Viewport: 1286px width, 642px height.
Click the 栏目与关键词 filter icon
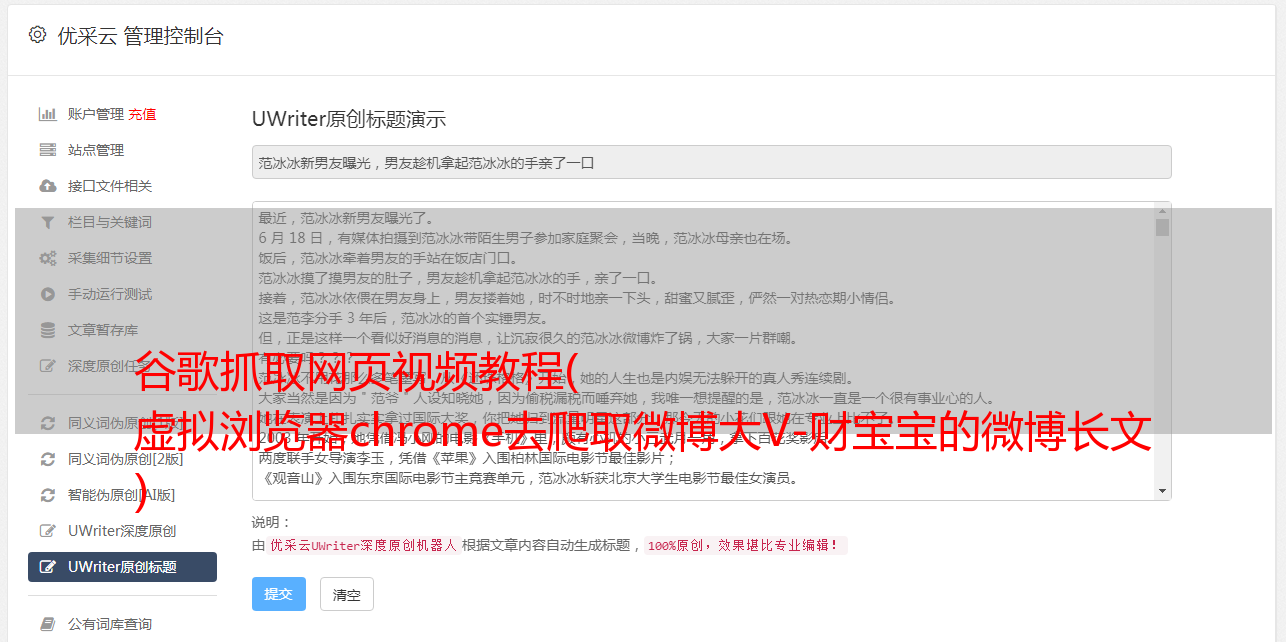pos(47,222)
